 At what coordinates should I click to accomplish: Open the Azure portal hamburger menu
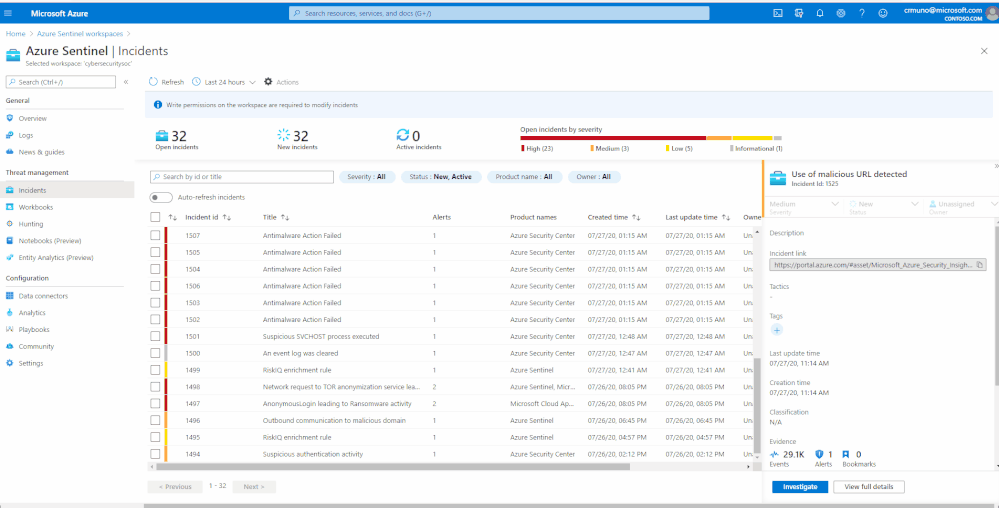point(8,13)
